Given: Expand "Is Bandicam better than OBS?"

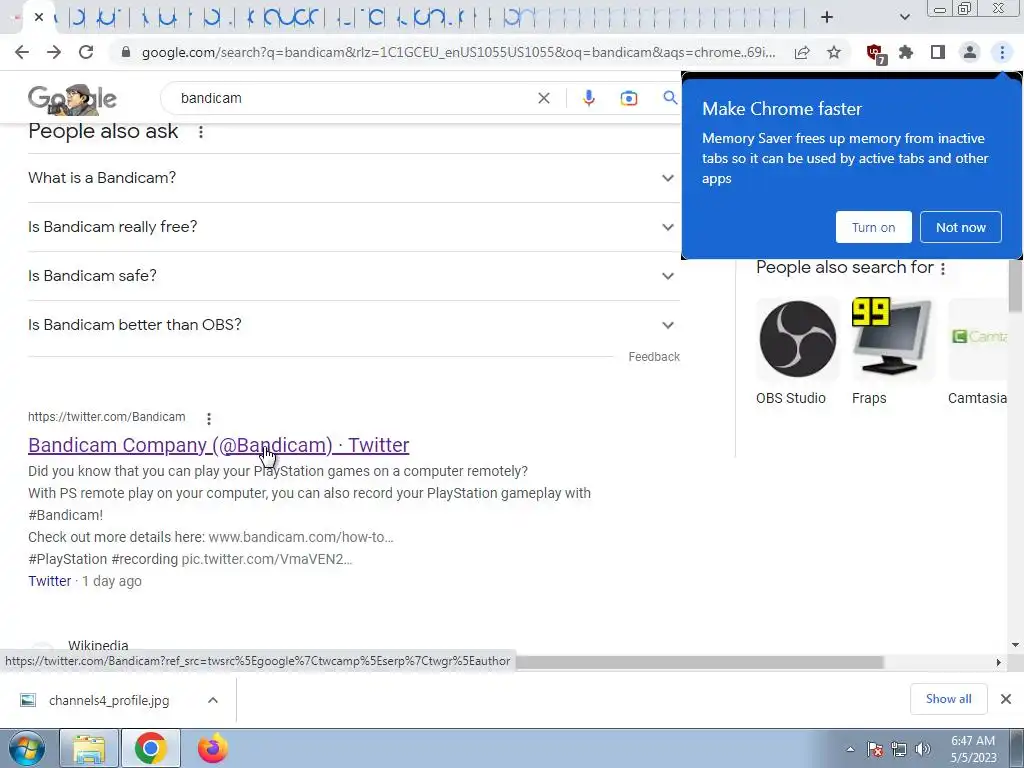Looking at the screenshot, I should click(x=353, y=325).
